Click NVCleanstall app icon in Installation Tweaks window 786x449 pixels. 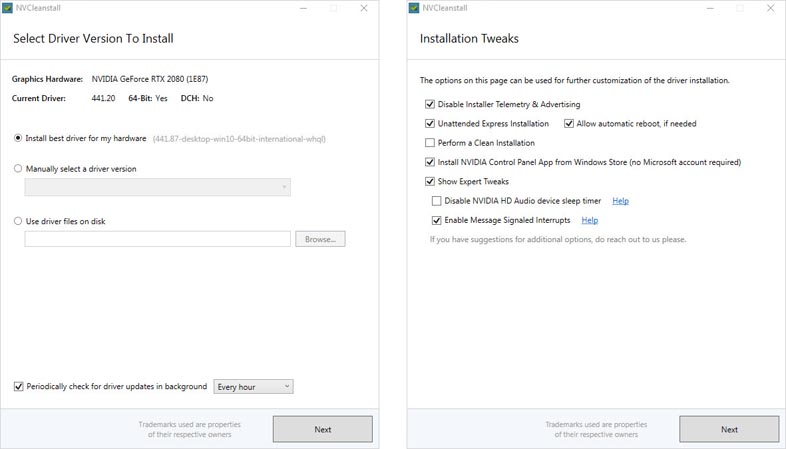click(x=414, y=8)
